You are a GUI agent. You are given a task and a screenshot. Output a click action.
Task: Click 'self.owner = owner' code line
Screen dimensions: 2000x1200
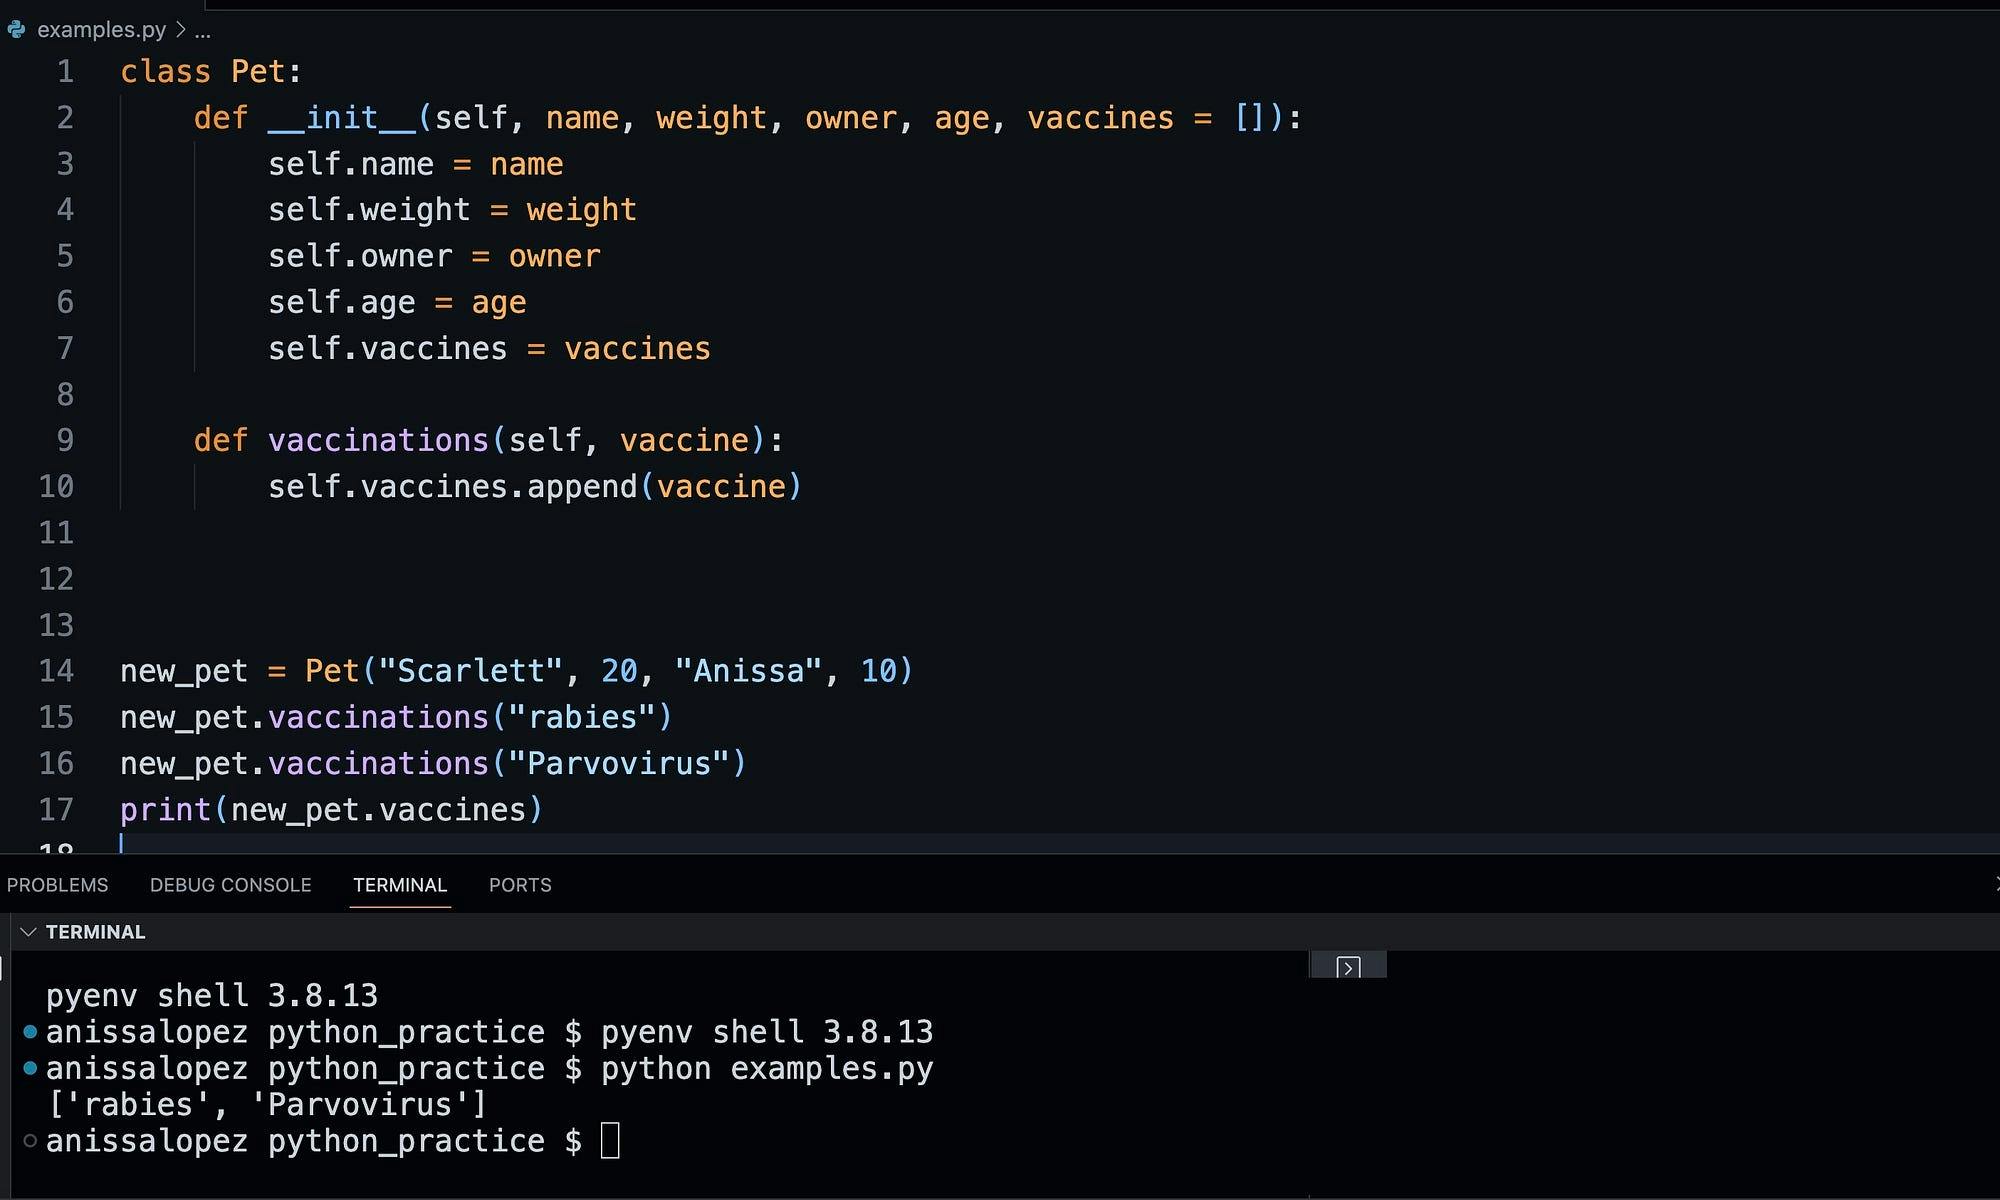point(434,256)
